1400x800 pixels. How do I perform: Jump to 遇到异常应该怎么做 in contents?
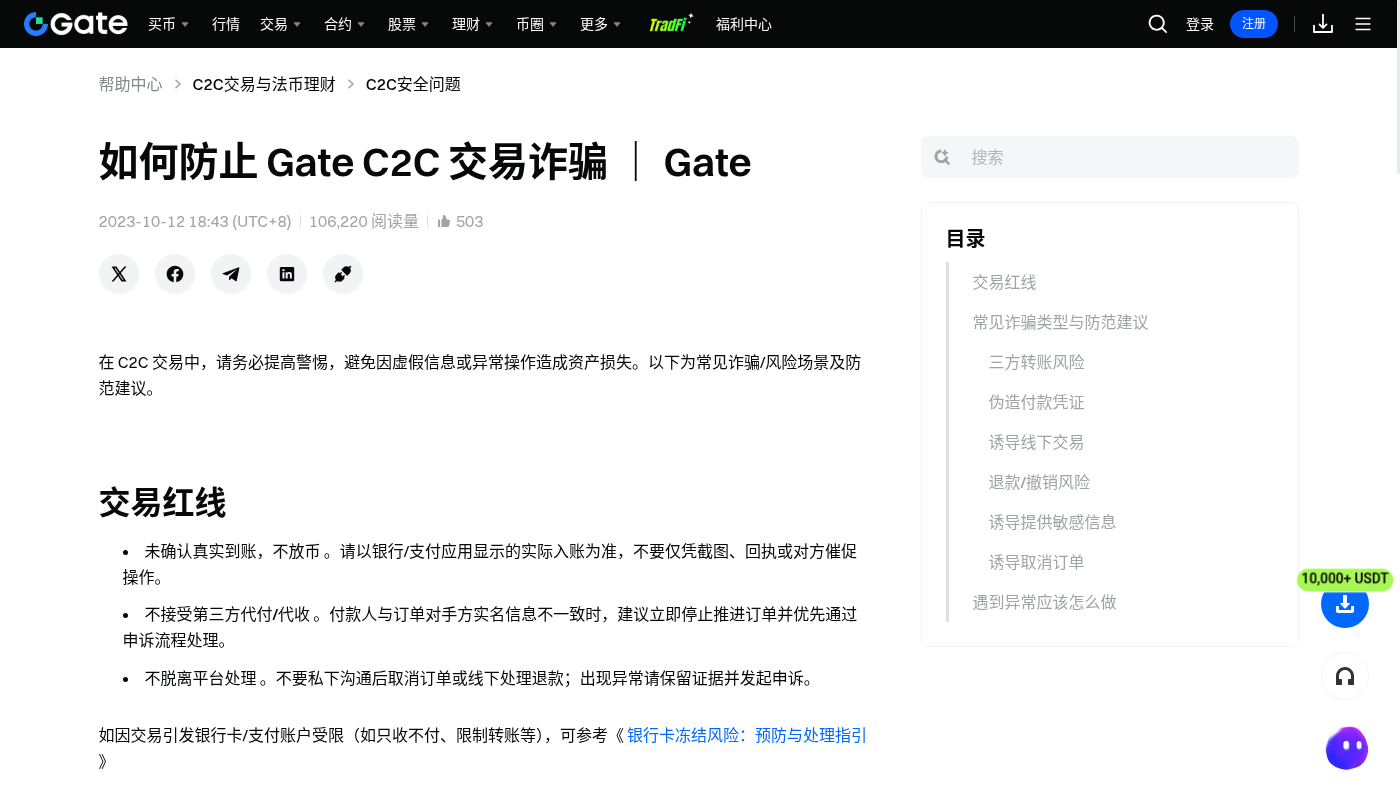tap(1044, 602)
